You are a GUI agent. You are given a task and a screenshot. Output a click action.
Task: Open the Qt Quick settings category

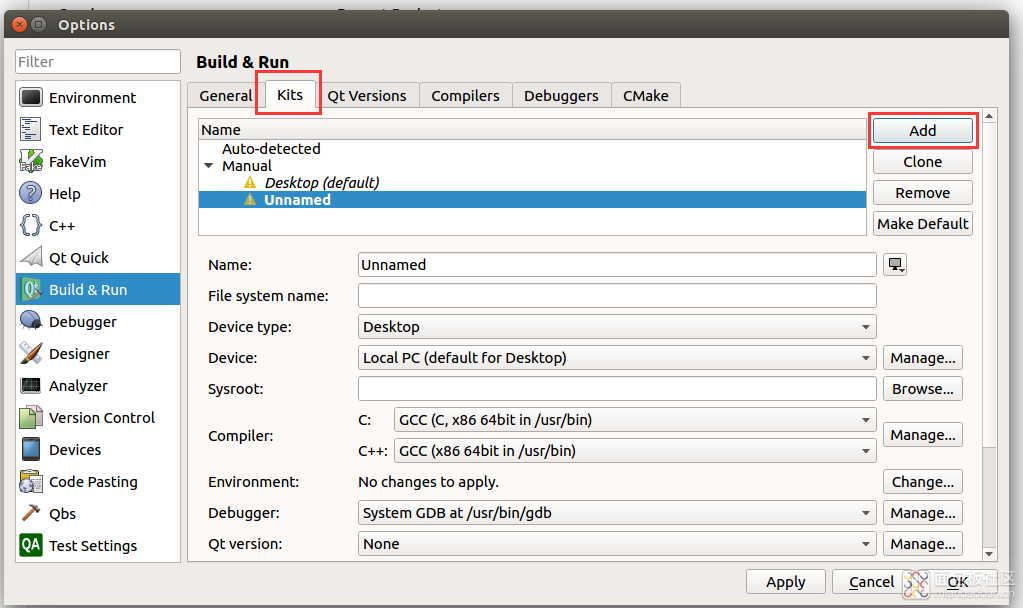coord(98,258)
